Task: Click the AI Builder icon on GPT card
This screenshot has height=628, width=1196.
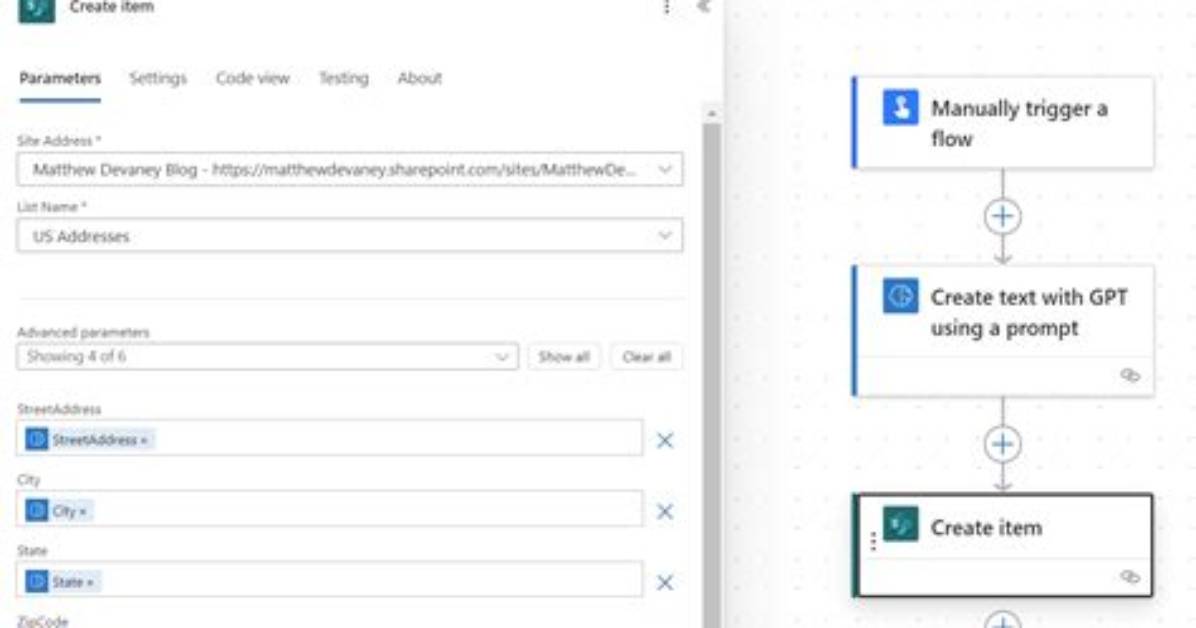Action: point(901,295)
